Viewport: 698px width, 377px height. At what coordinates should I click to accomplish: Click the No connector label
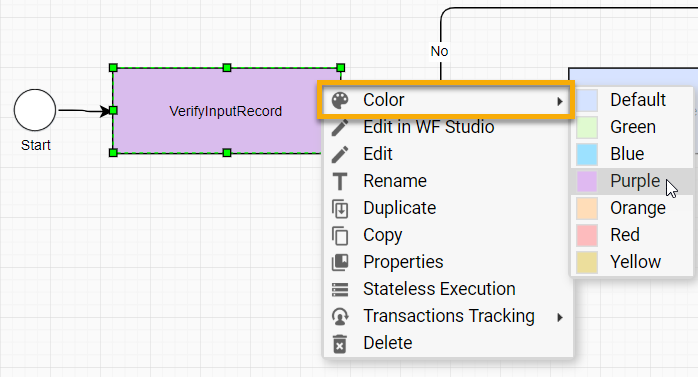(439, 51)
